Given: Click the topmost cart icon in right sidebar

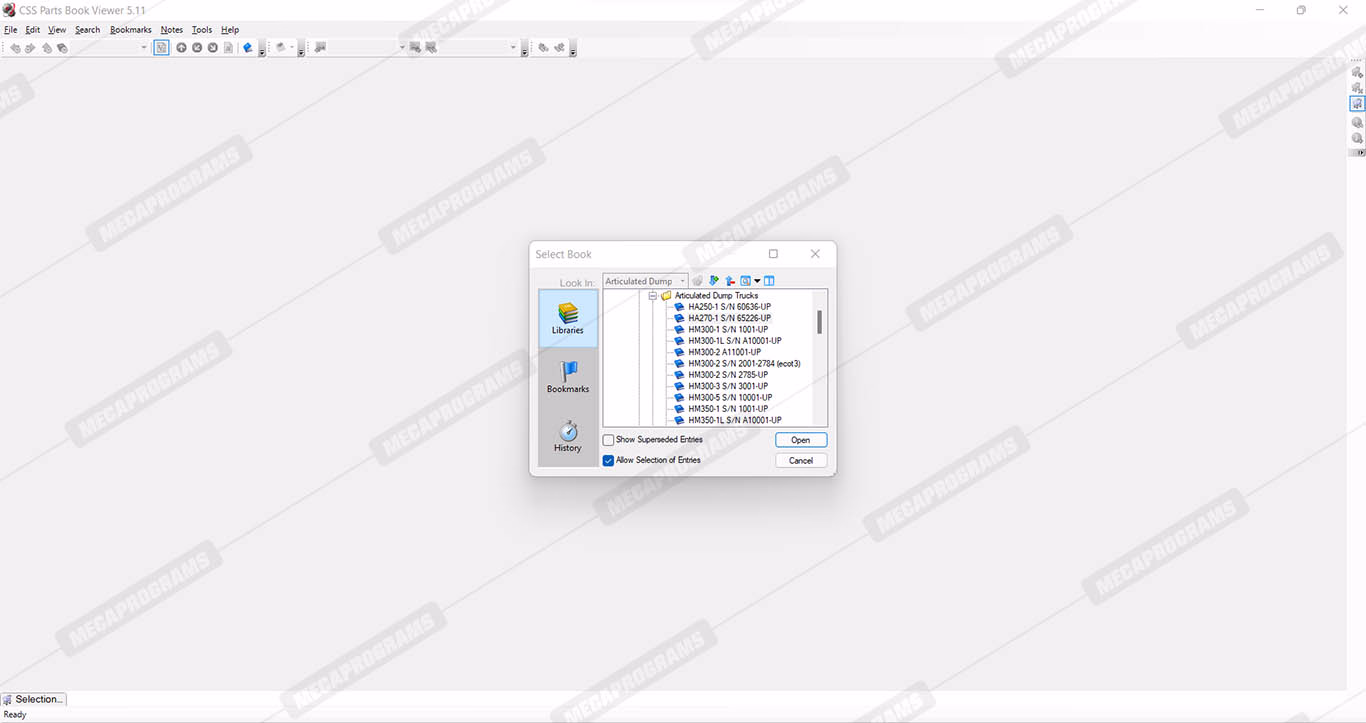Looking at the screenshot, I should [x=1357, y=72].
